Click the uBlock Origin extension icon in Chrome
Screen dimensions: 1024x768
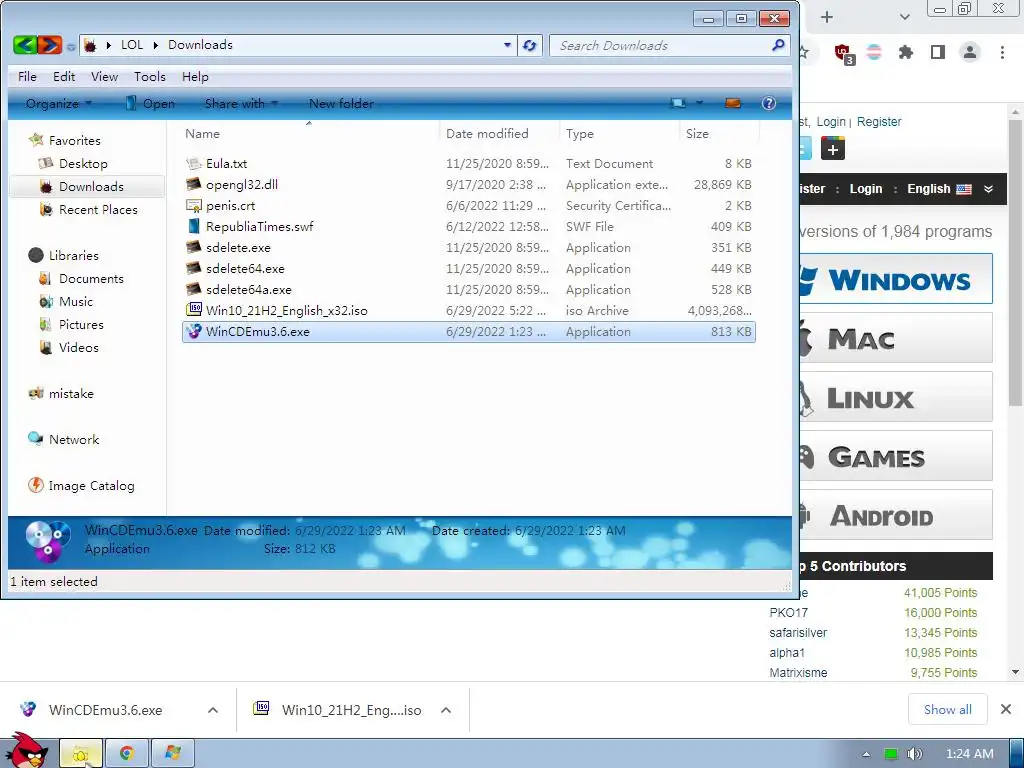pyautogui.click(x=844, y=54)
